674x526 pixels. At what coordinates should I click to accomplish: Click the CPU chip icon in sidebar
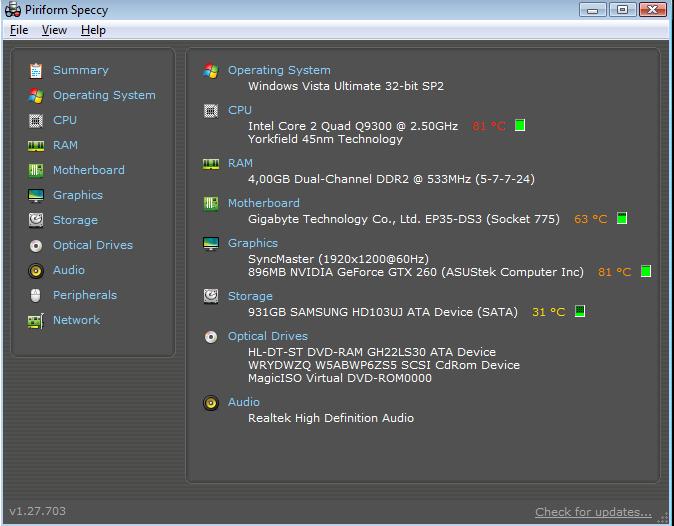[x=36, y=121]
